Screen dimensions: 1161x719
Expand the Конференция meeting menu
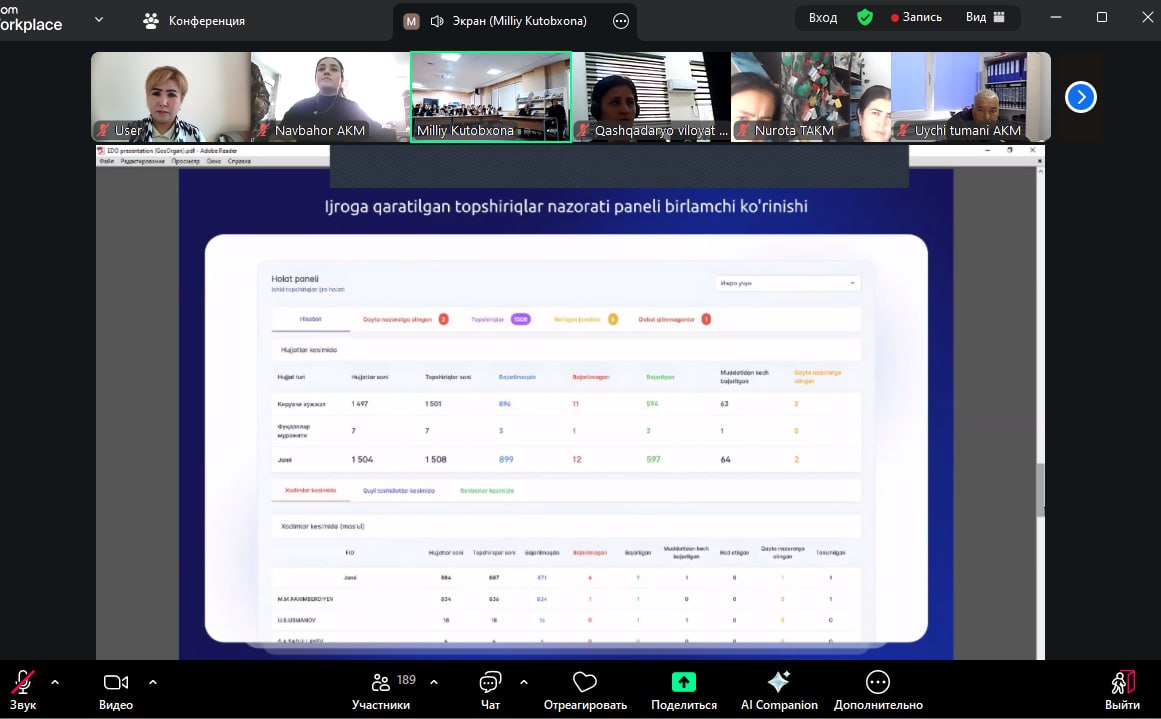click(98, 20)
